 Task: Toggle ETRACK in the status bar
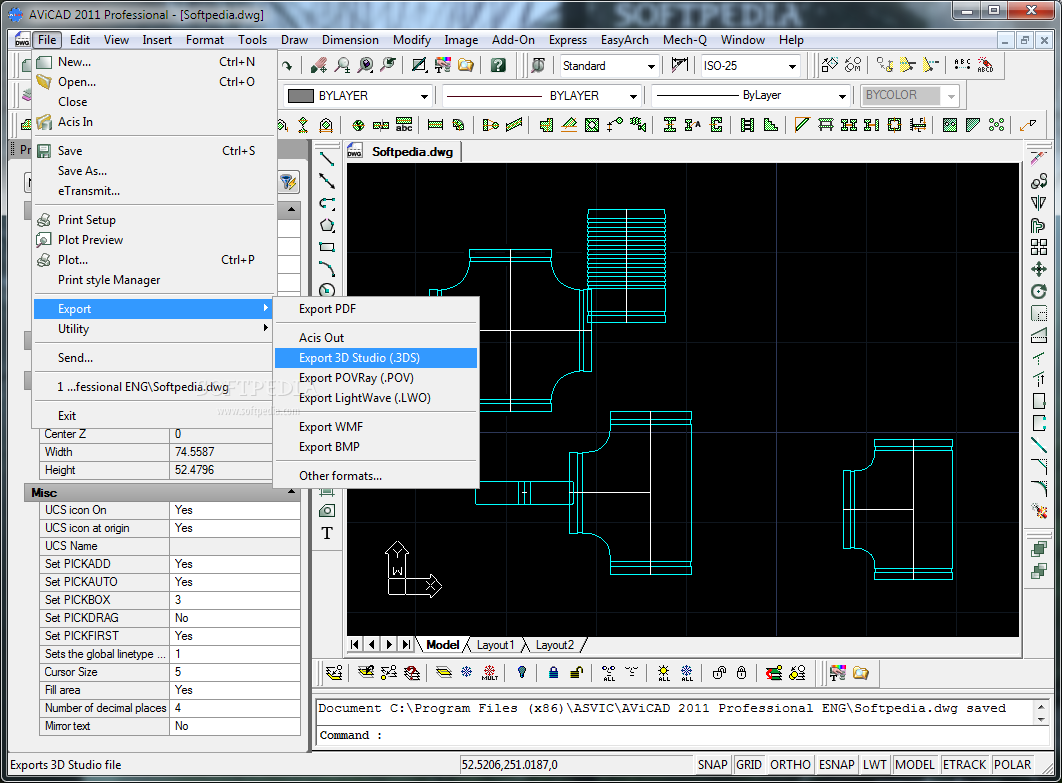(964, 765)
